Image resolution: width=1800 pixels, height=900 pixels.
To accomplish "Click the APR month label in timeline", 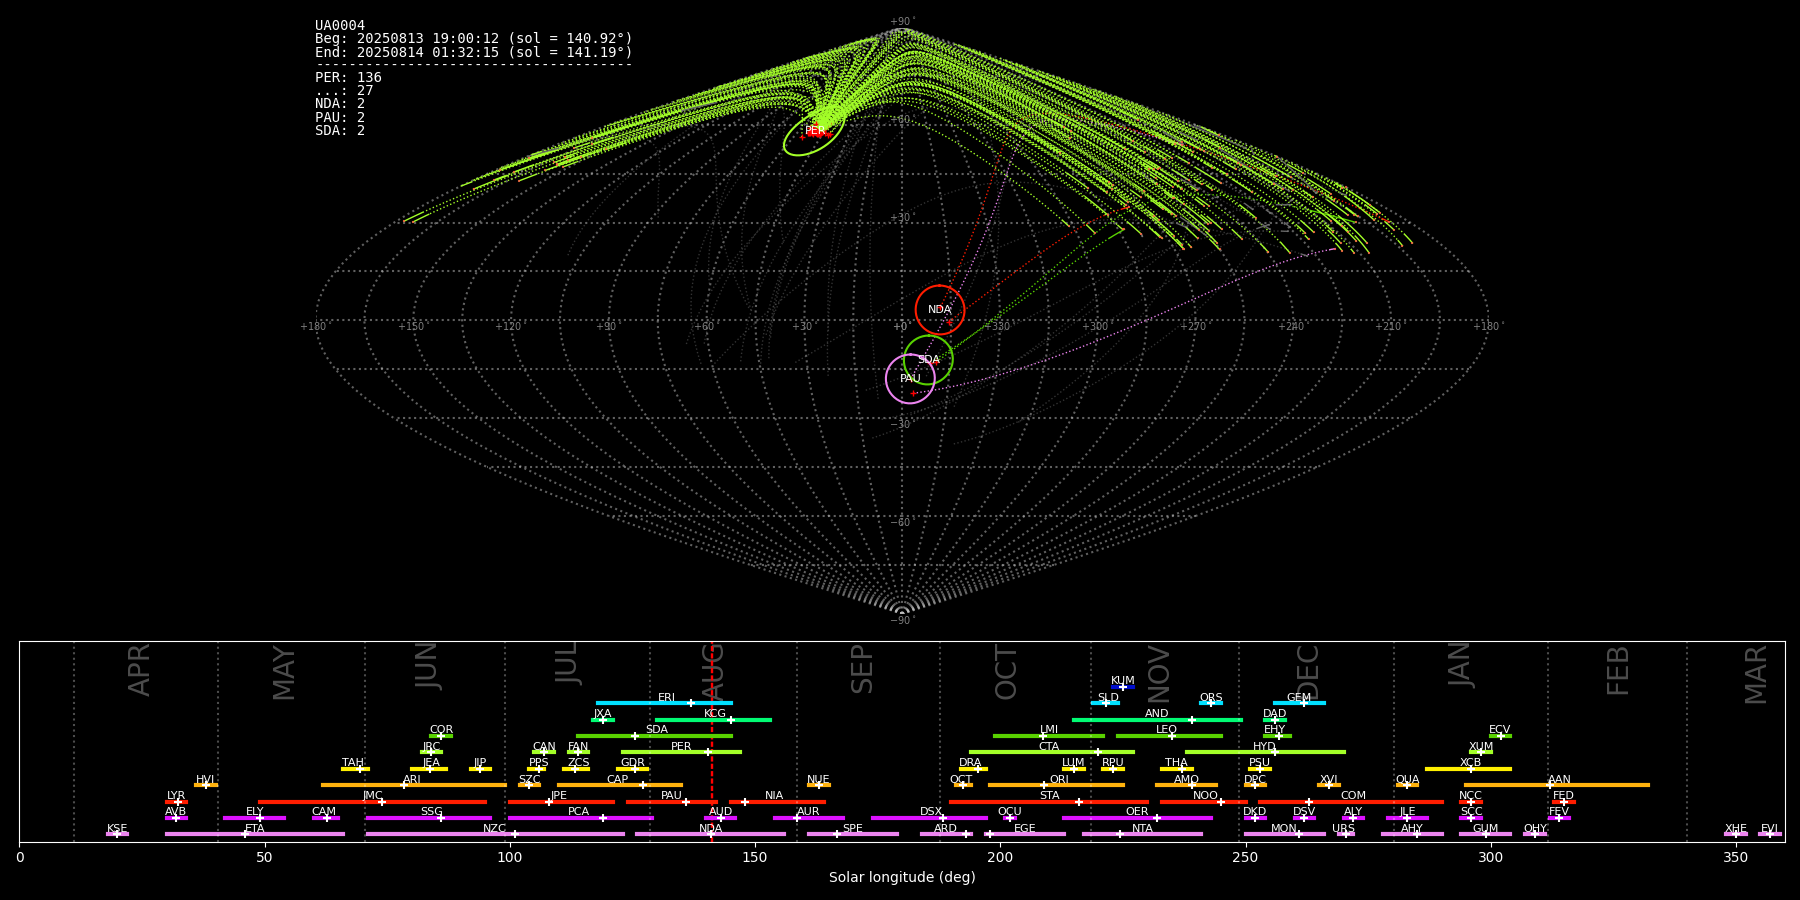I will pos(139,670).
